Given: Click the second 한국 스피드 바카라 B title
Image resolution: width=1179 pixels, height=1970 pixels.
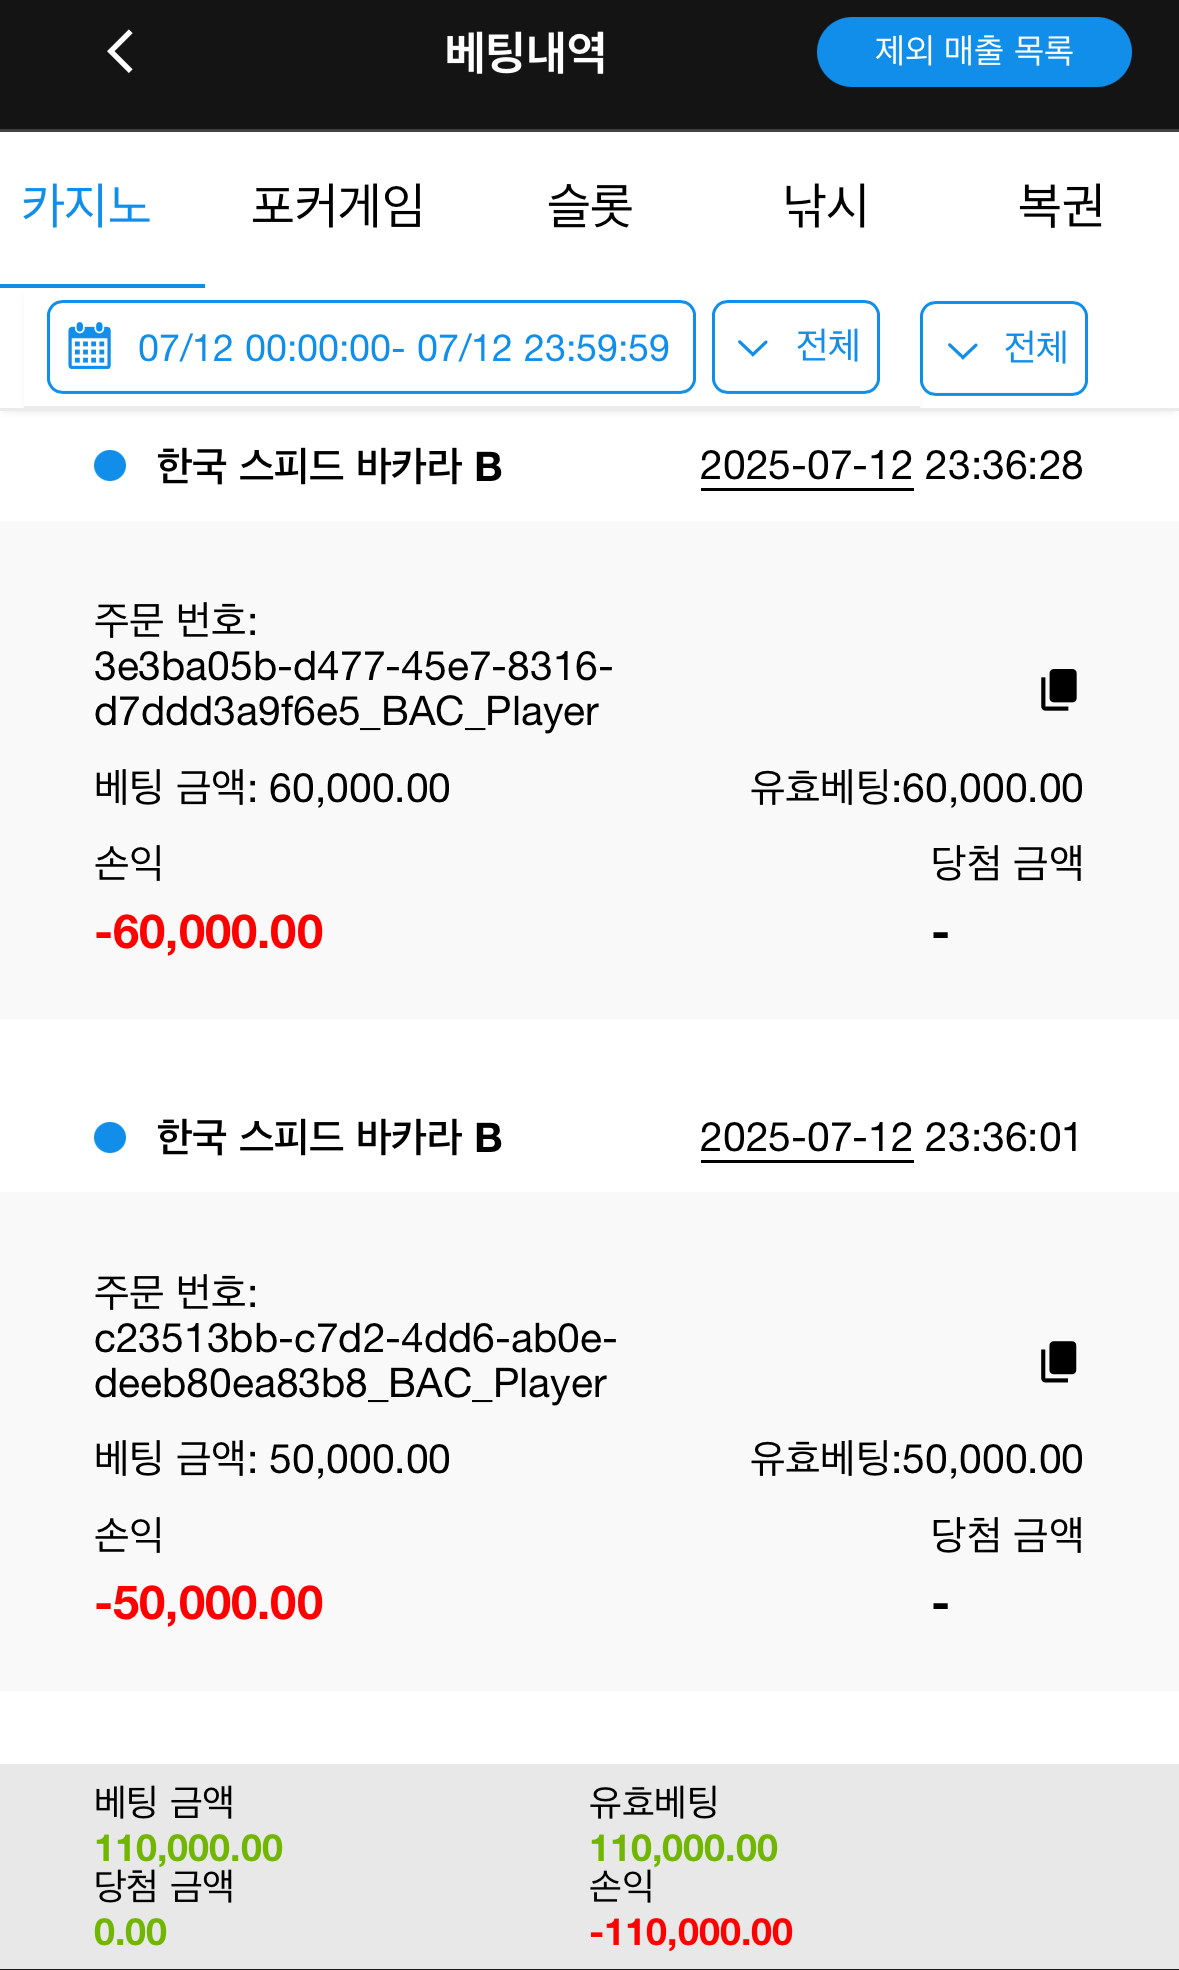Looking at the screenshot, I should pos(329,1138).
